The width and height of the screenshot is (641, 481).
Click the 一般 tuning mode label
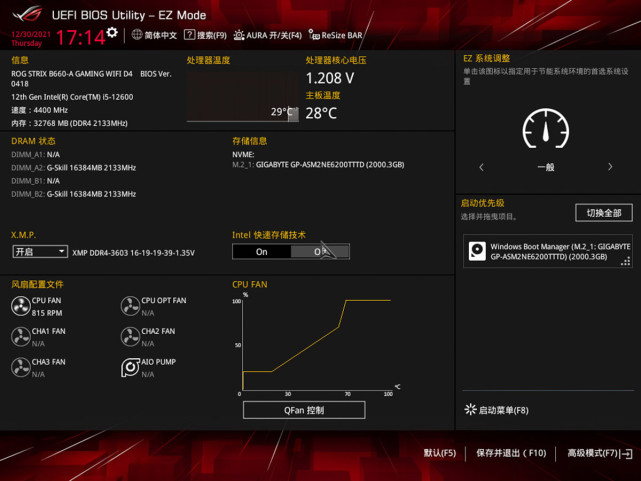546,167
